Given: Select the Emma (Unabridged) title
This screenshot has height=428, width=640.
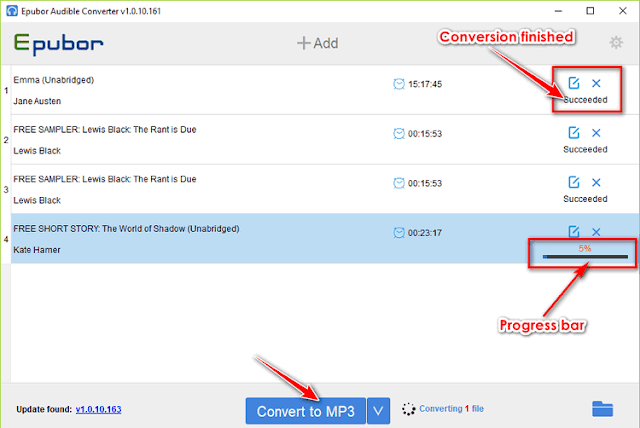Looking at the screenshot, I should [53, 80].
